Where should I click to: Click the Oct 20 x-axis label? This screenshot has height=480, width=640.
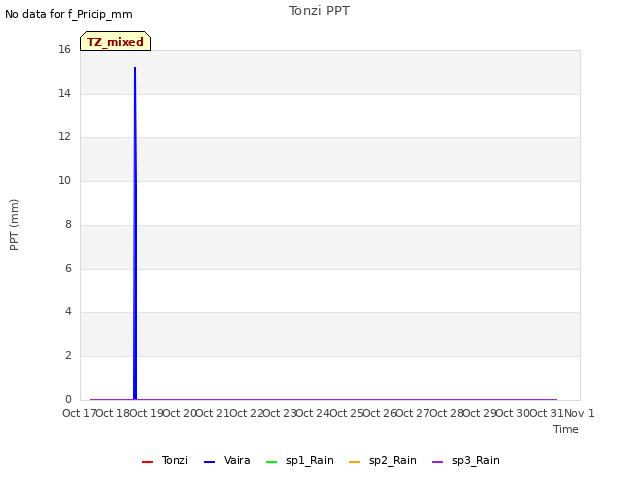tap(180, 413)
